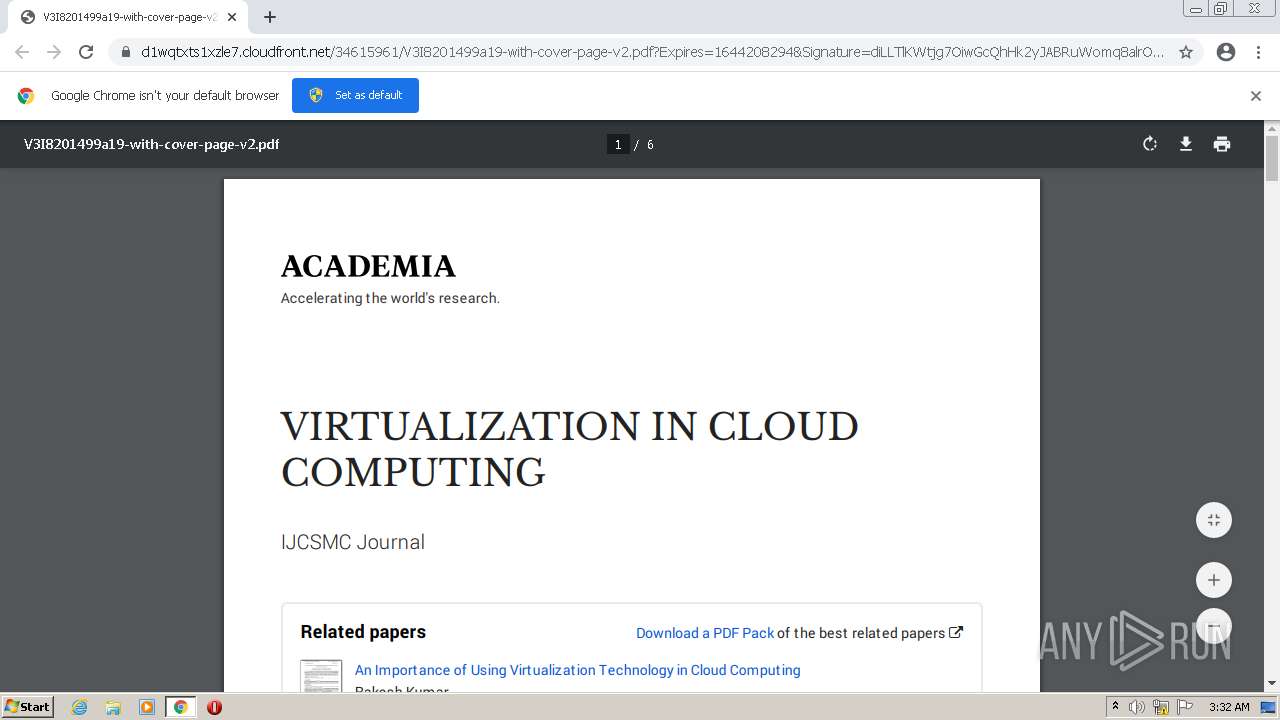Go forward in browser history
Image resolution: width=1280 pixels, height=720 pixels.
pos(54,52)
